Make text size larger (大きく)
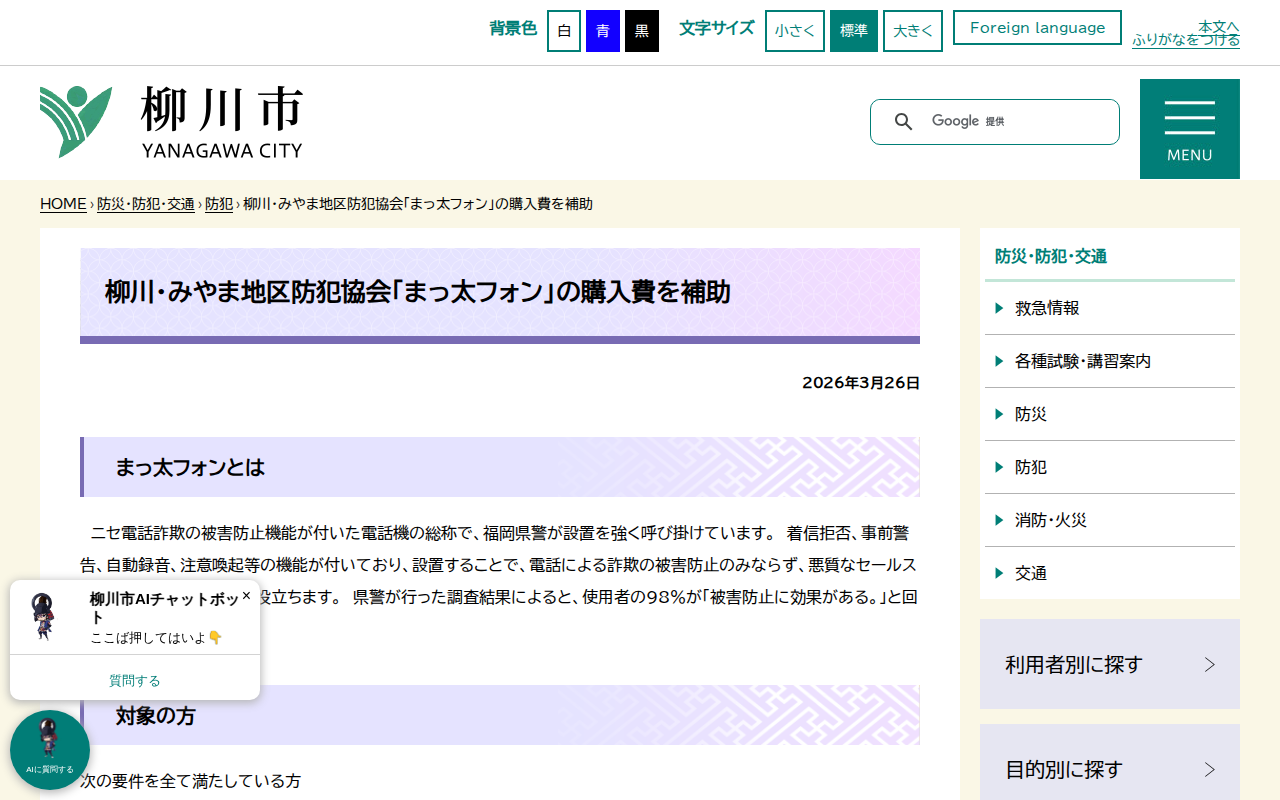This screenshot has width=1280, height=800. coord(913,31)
